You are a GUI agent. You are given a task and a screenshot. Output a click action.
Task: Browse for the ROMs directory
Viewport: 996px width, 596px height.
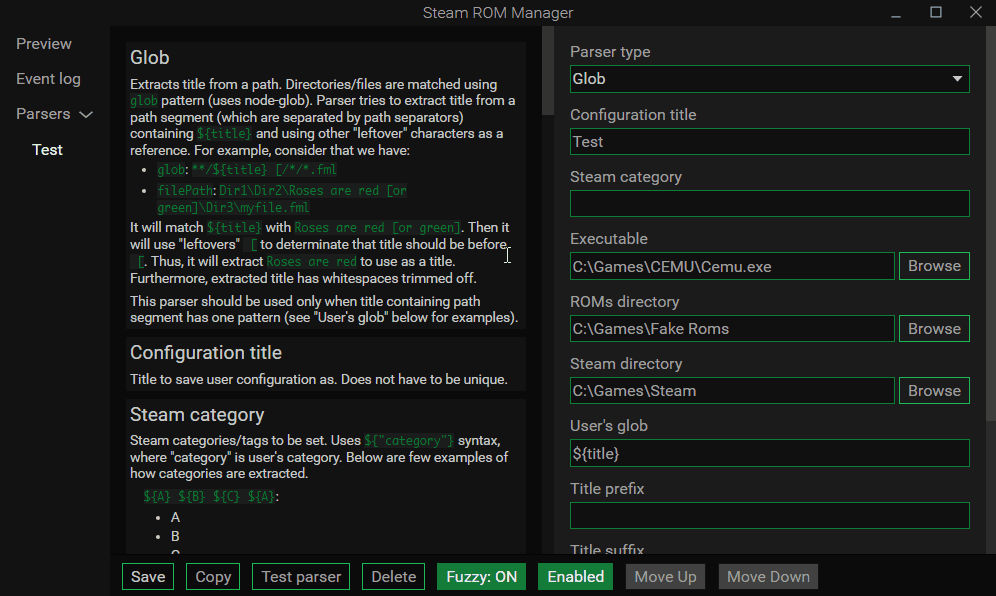934,328
